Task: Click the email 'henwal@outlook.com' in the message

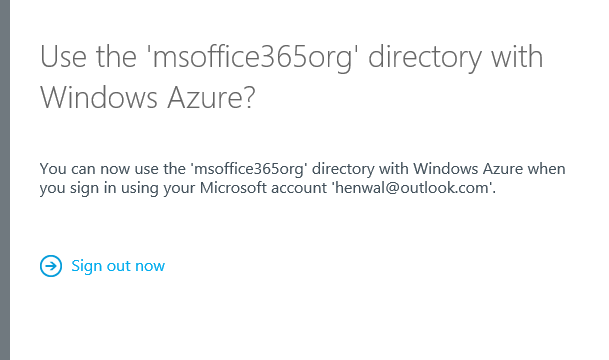Action: click(x=413, y=188)
